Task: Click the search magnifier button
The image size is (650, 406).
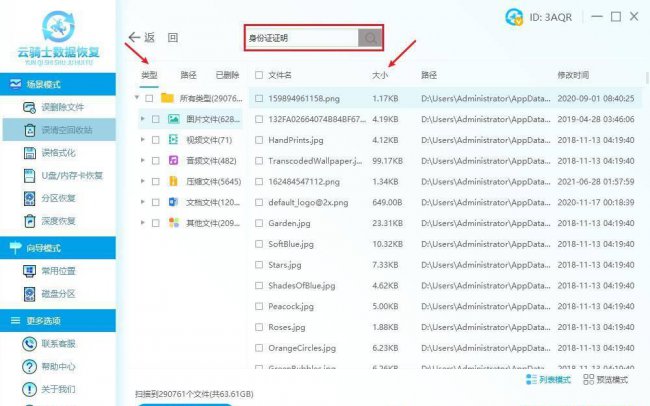Action: (370, 38)
